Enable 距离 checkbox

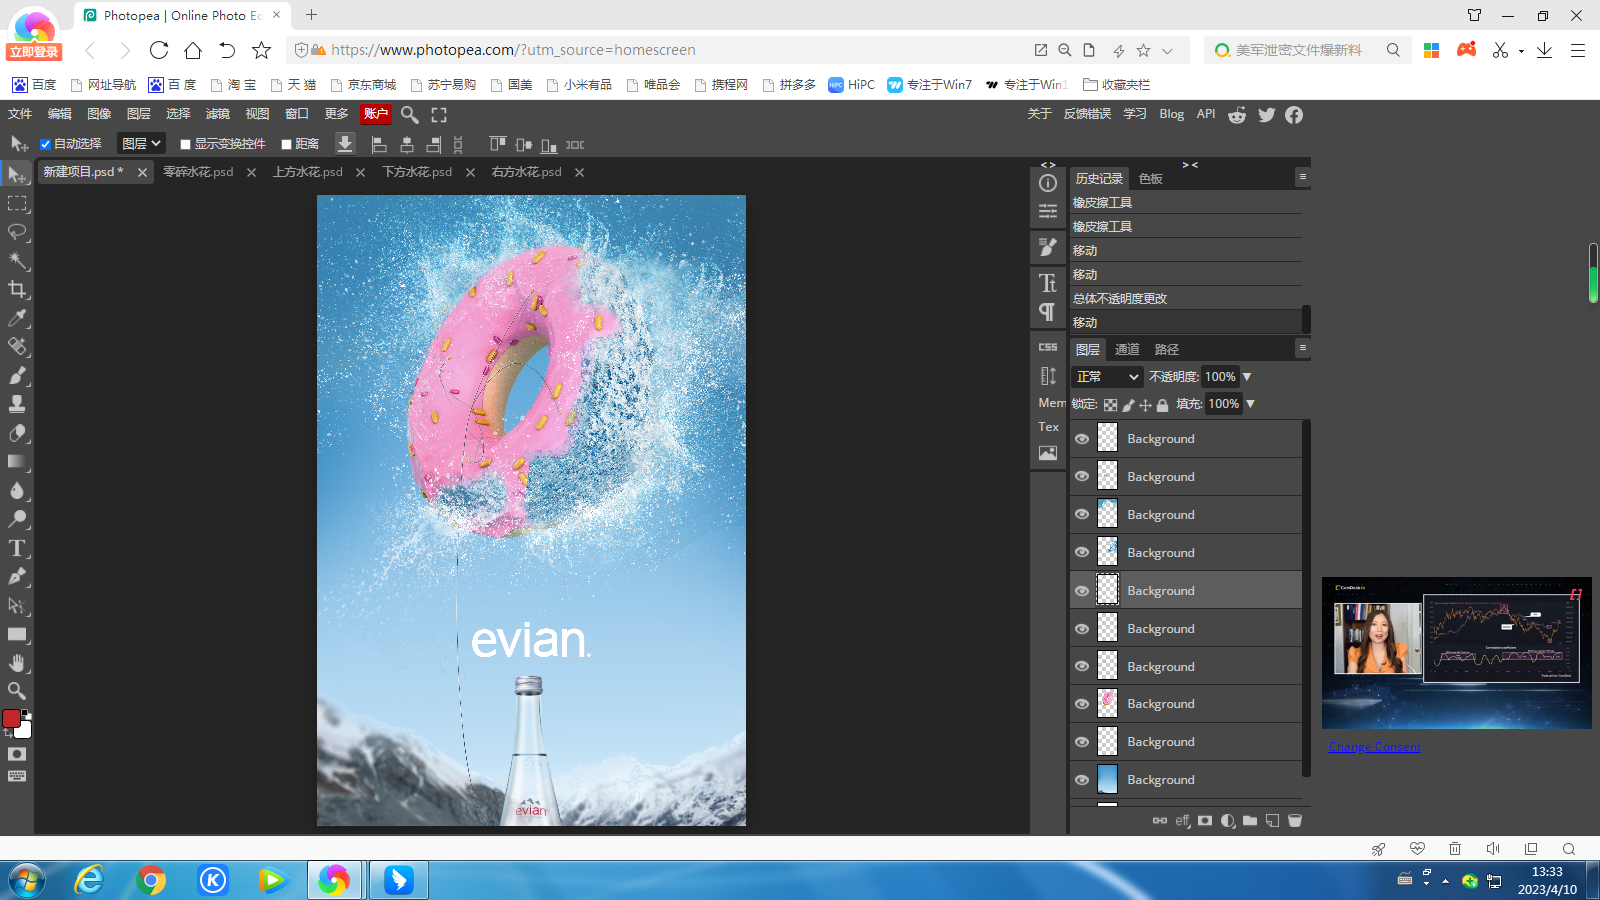coord(286,144)
